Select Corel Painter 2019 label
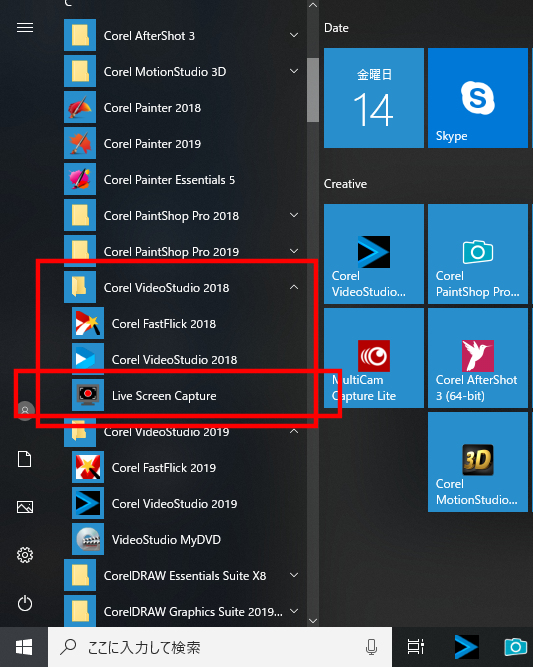 [152, 144]
